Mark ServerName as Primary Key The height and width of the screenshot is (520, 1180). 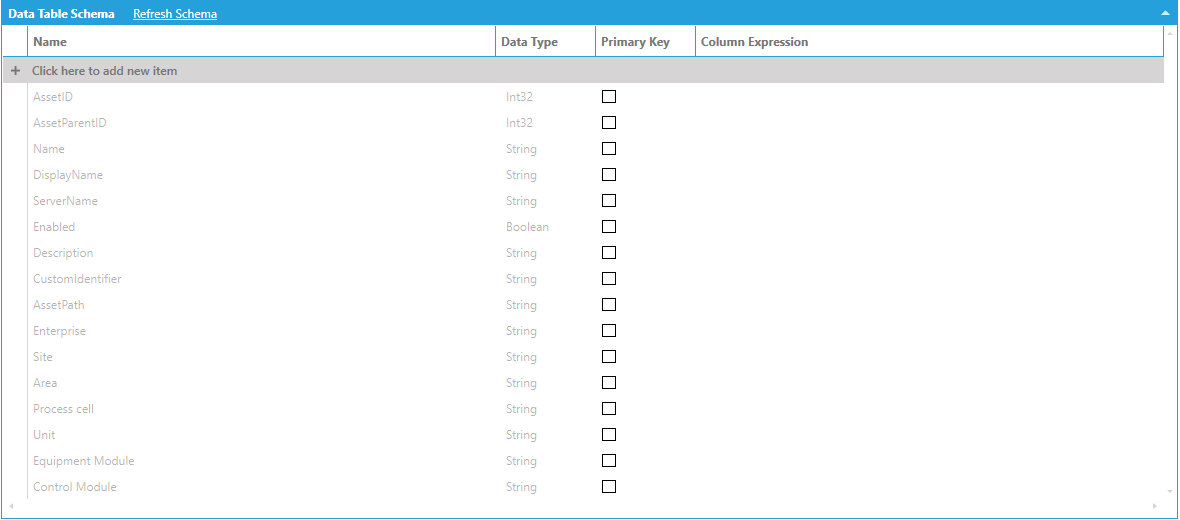(x=609, y=201)
